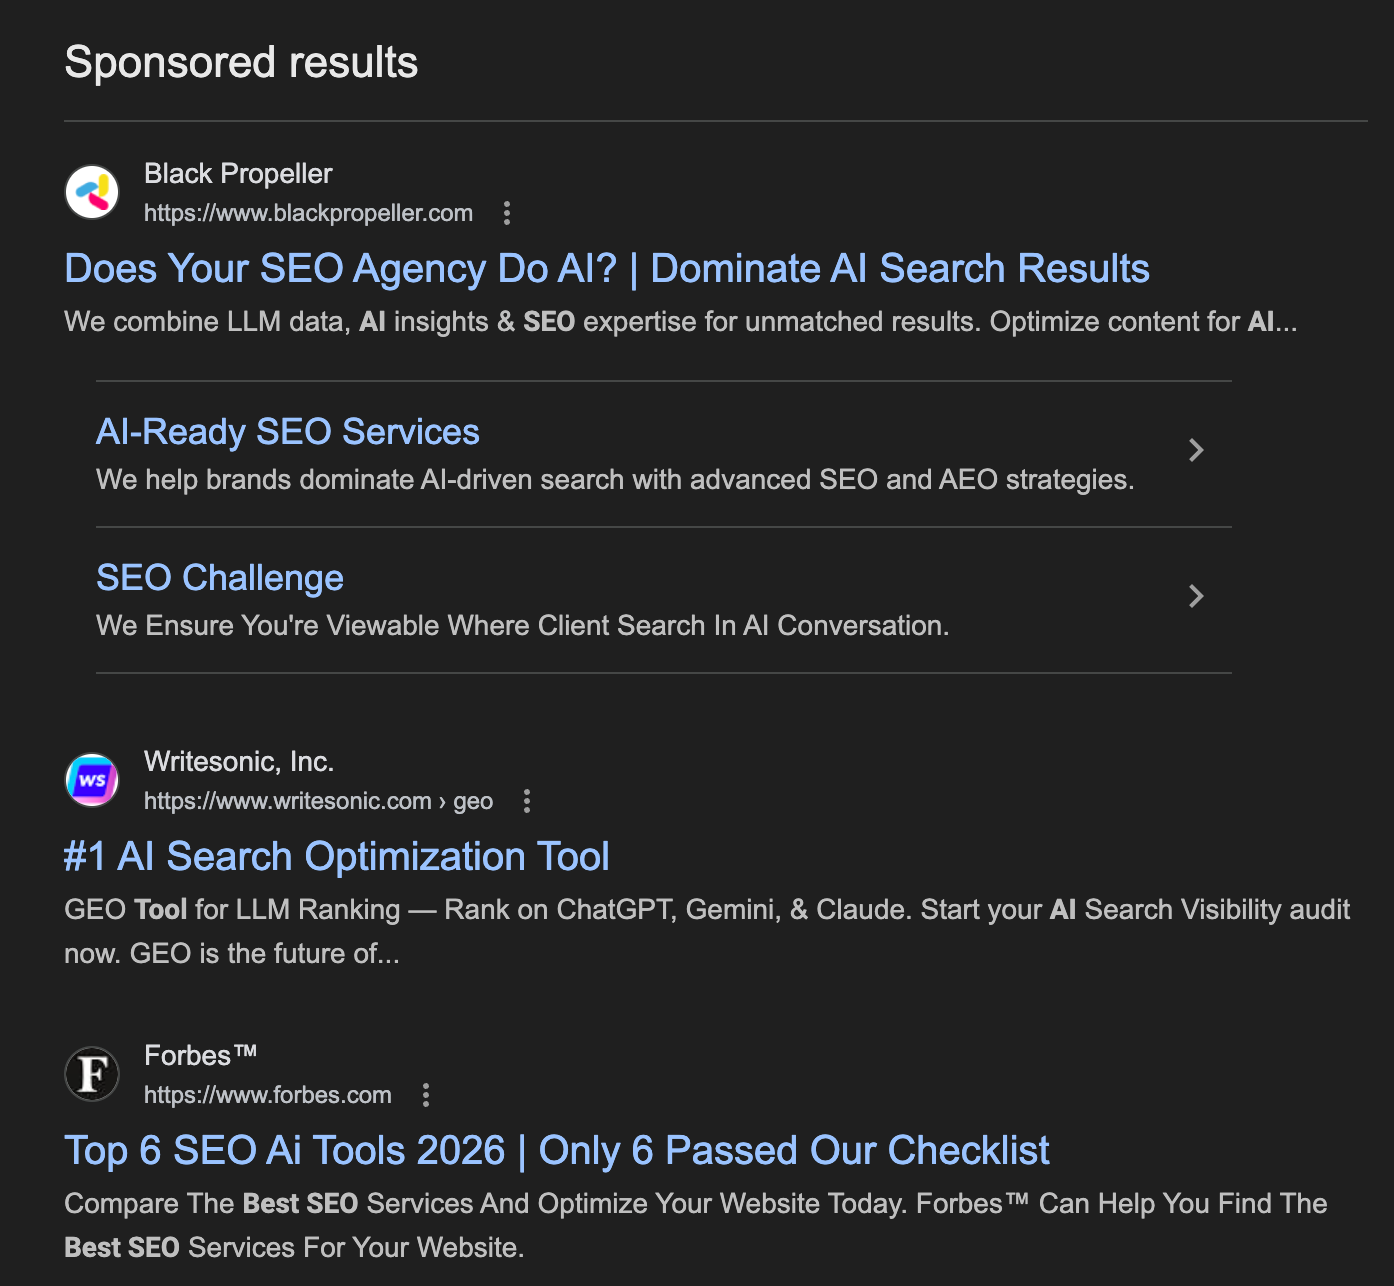Click the https://www.blackpropeller.com URL text

pos(308,213)
